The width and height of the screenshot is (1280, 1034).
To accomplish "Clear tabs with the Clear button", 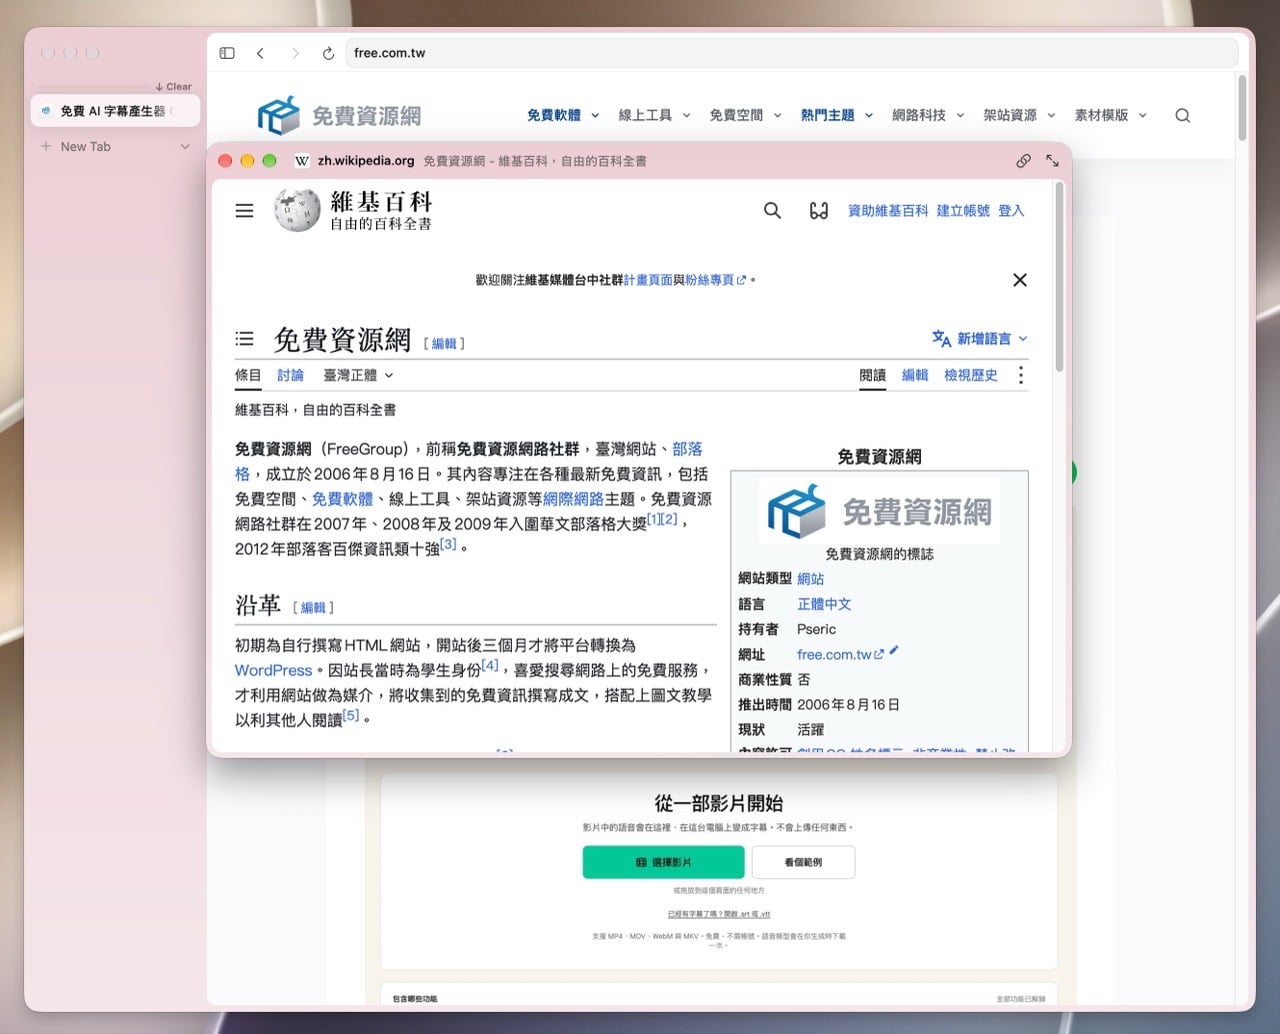I will pyautogui.click(x=174, y=87).
